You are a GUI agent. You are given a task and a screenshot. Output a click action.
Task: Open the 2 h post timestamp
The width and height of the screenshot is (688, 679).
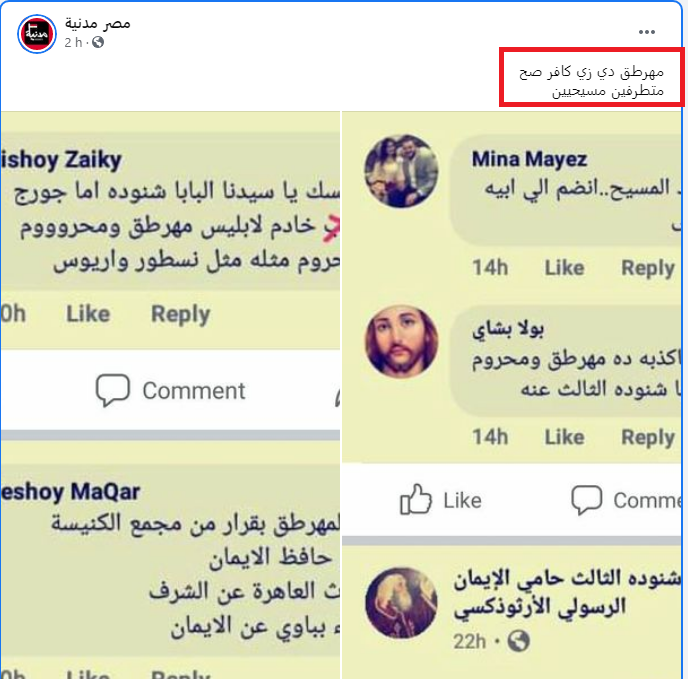[x=73, y=43]
